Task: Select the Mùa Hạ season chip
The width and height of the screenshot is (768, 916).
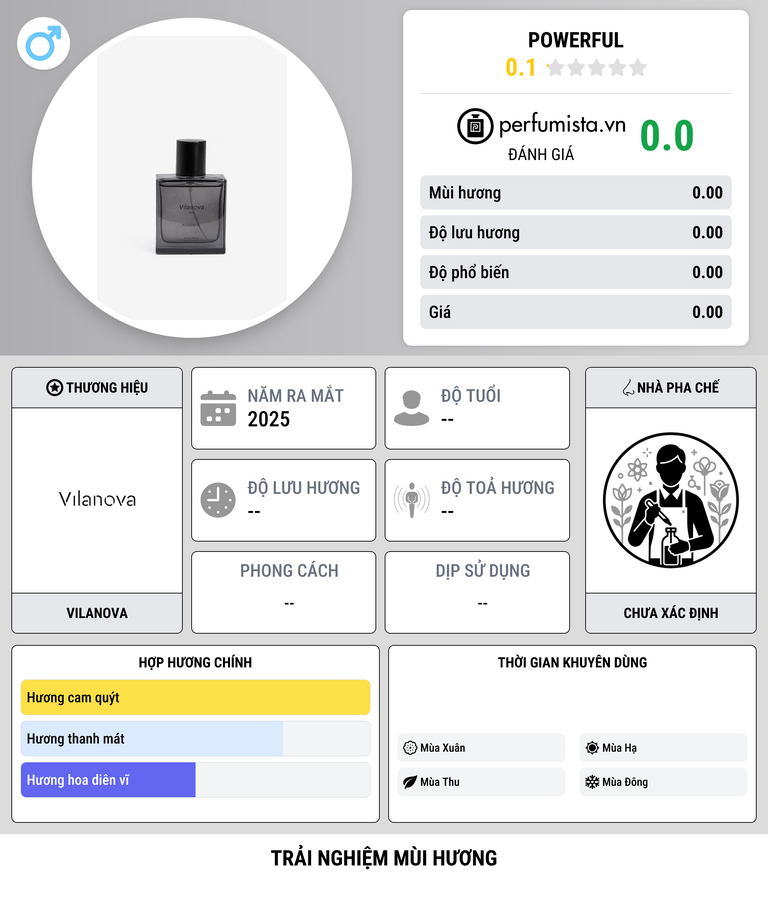Action: pos(663,748)
